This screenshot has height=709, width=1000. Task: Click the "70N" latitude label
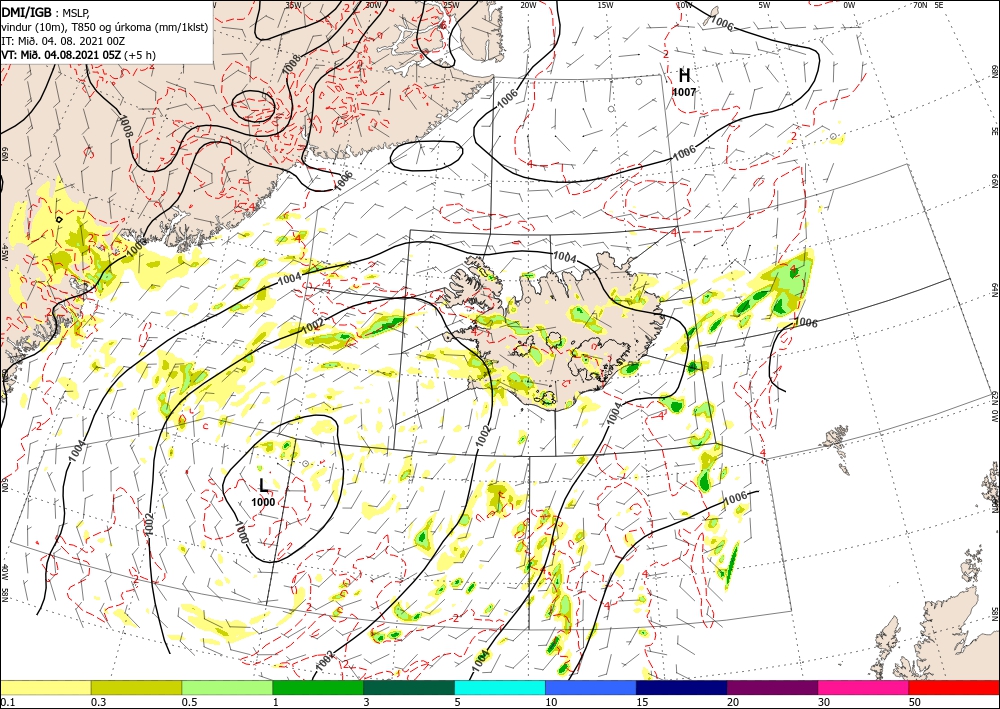[920, 4]
